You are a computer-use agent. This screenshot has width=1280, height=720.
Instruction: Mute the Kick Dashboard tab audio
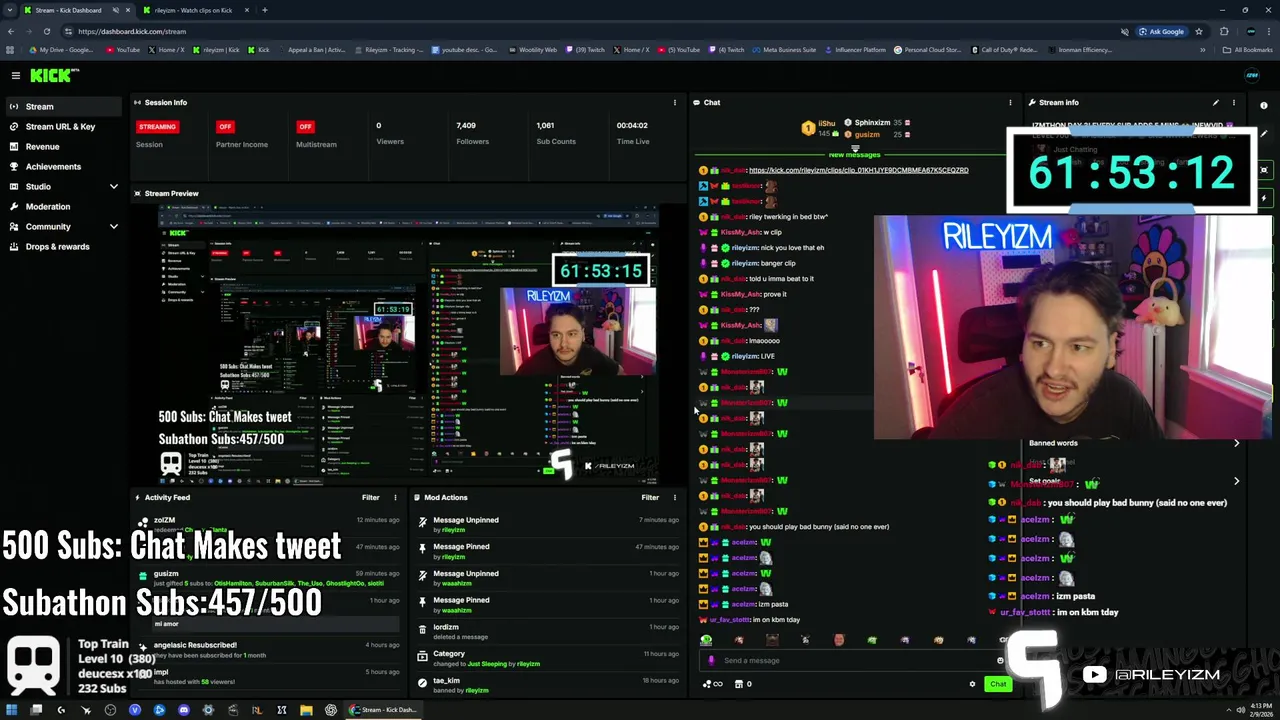[x=115, y=10]
